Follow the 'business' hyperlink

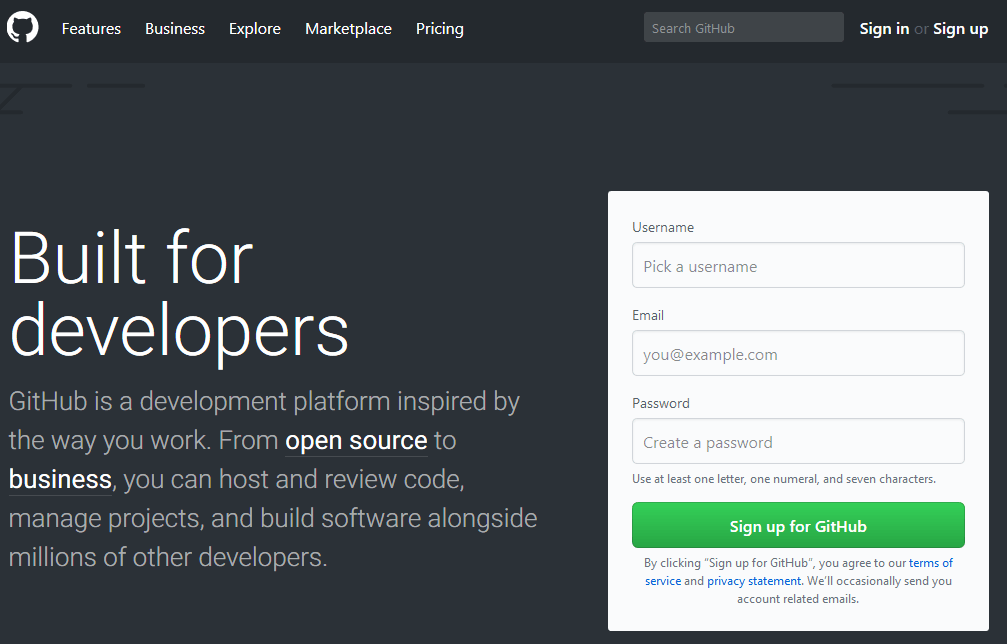pyautogui.click(x=59, y=479)
